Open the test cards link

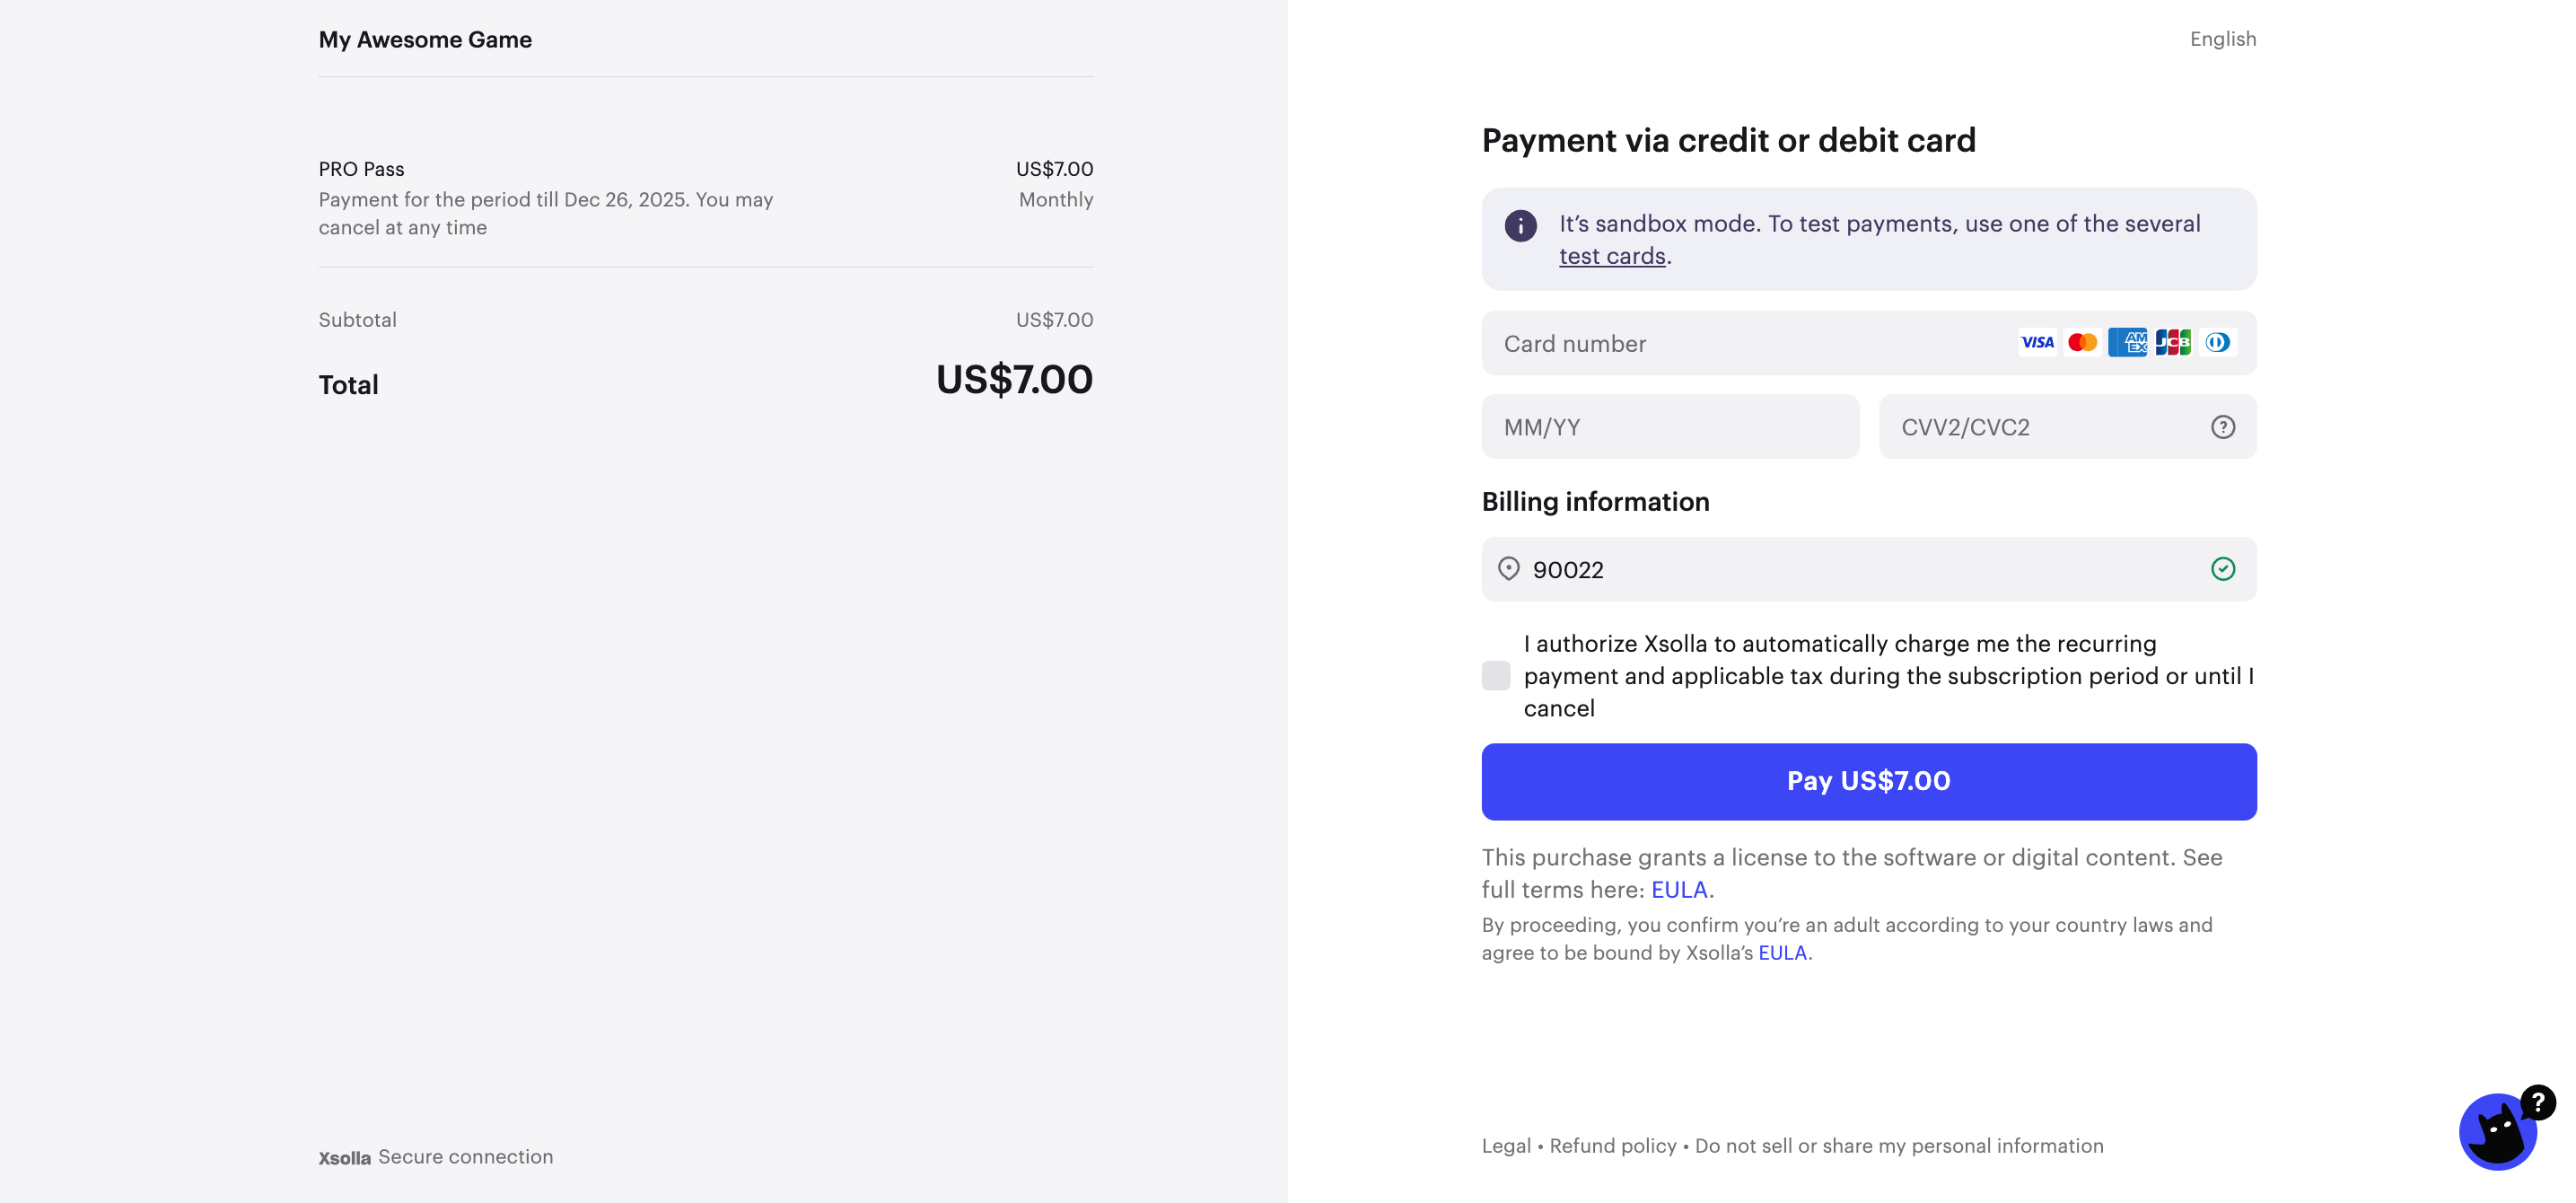coord(1612,257)
